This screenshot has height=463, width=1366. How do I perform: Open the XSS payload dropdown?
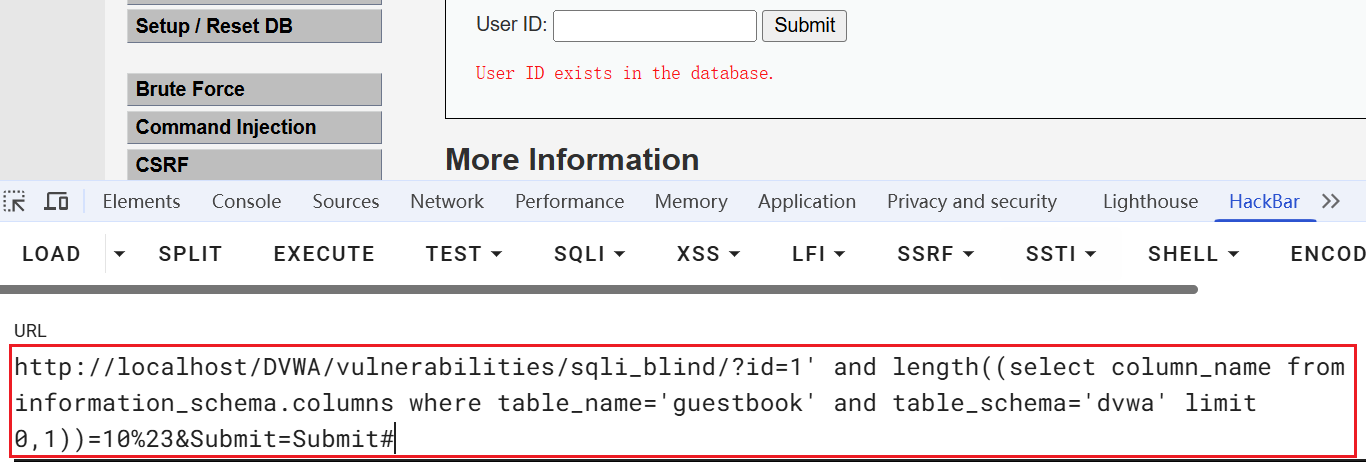tap(711, 254)
